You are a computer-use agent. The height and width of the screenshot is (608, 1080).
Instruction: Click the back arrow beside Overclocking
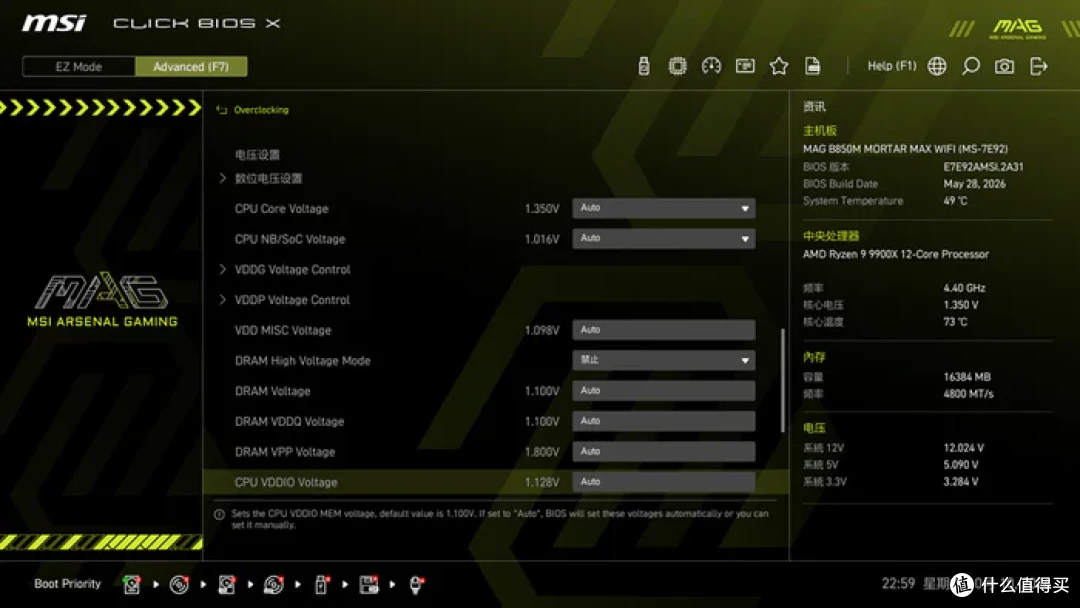[x=221, y=110]
